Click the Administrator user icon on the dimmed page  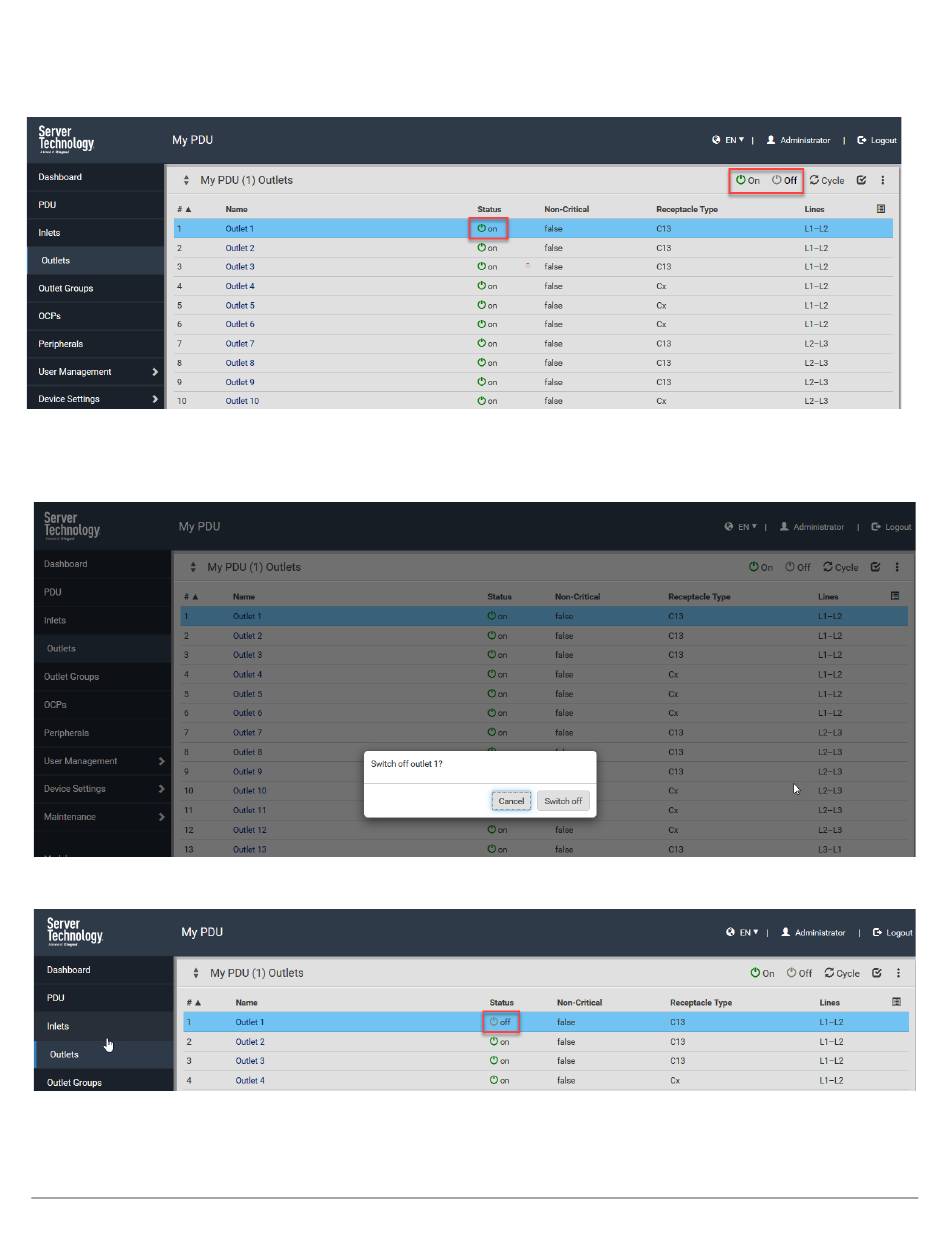click(785, 527)
